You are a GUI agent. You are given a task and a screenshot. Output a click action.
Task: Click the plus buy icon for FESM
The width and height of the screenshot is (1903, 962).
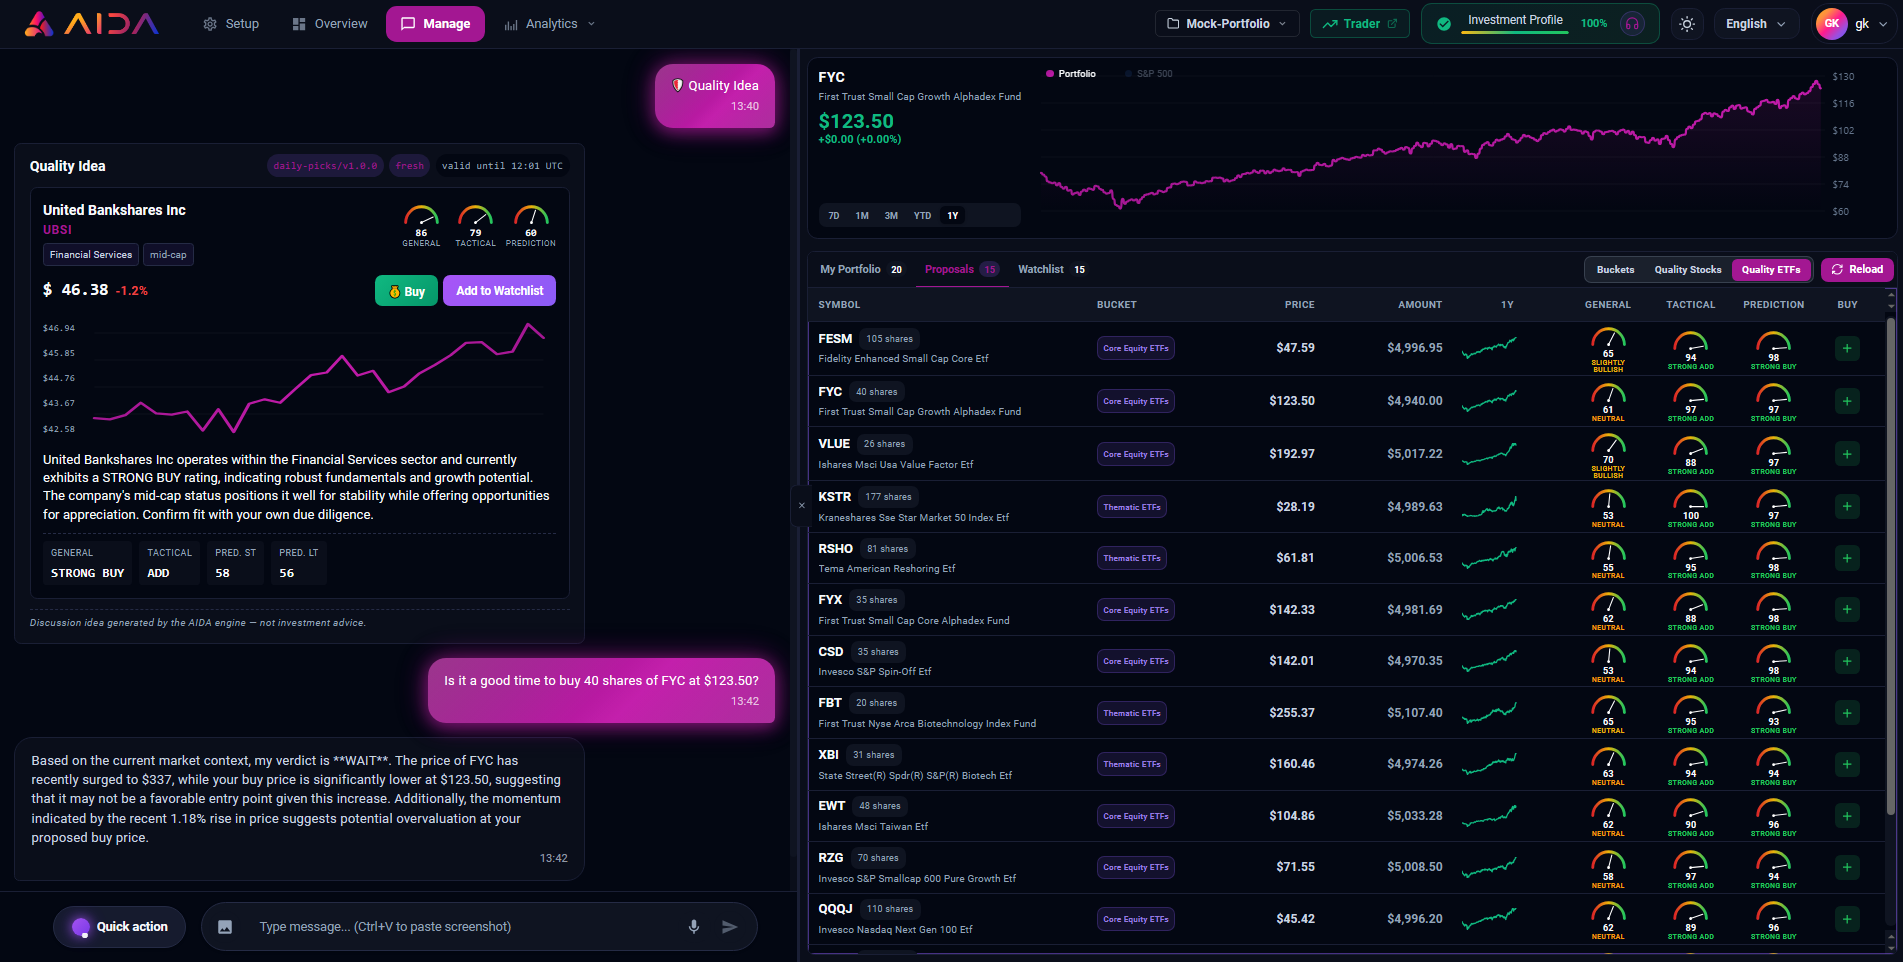coord(1847,349)
